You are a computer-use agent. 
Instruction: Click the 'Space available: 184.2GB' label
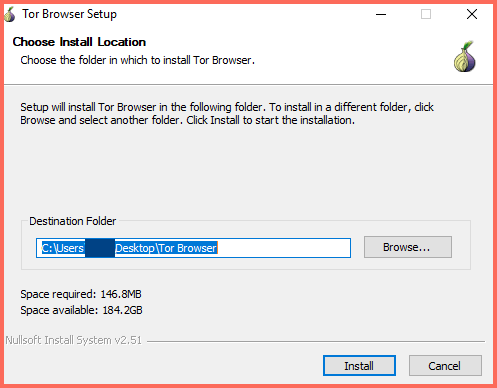(x=81, y=310)
